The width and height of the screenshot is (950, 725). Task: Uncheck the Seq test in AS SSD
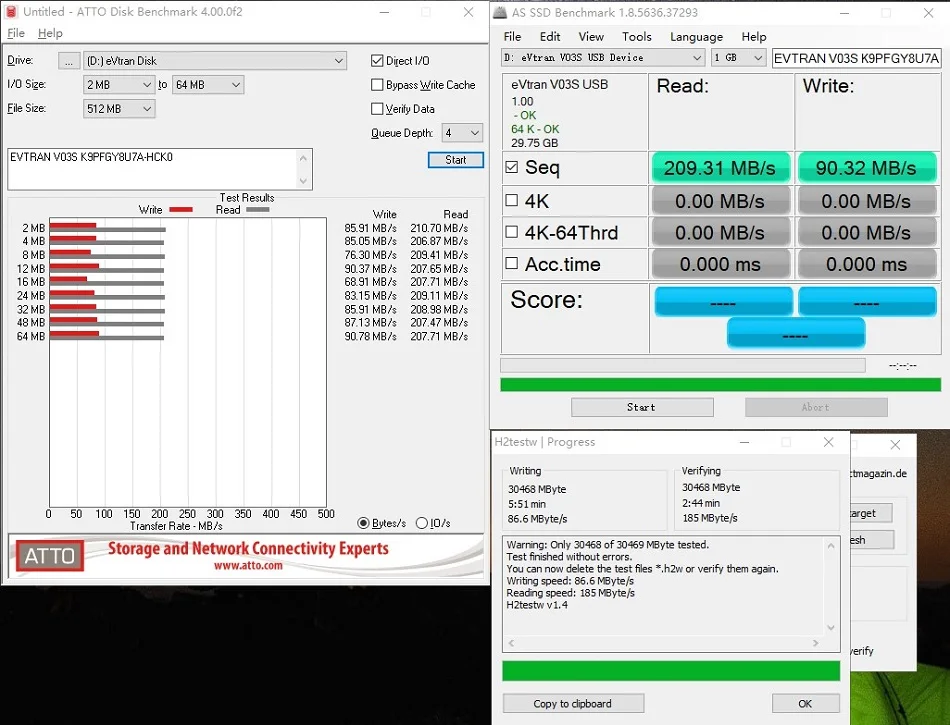[511, 167]
